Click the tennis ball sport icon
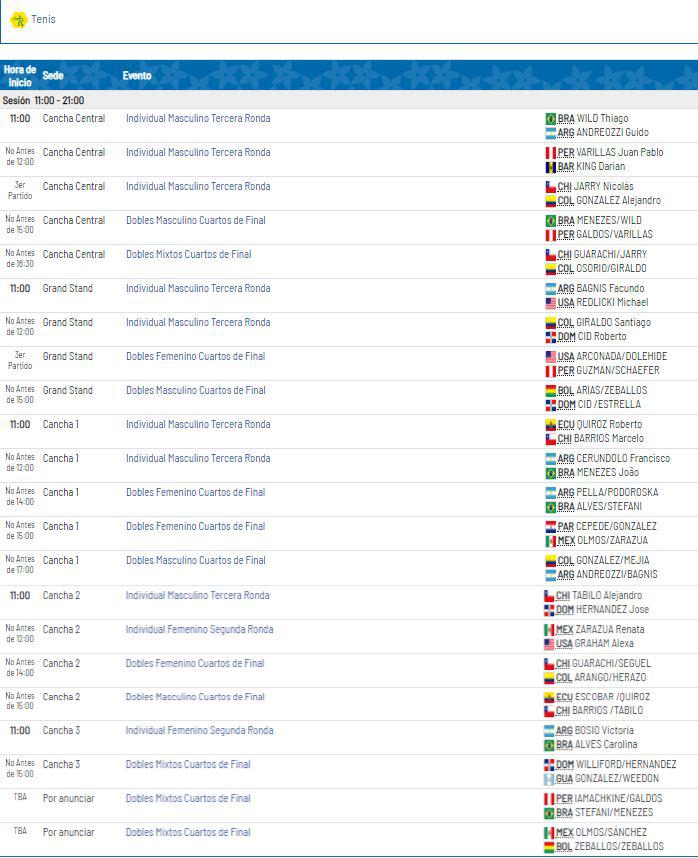 pos(19,18)
